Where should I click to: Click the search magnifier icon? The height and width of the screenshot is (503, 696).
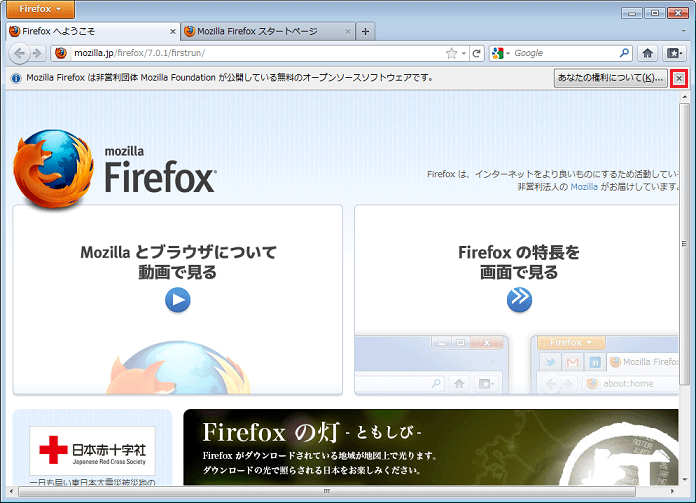(624, 53)
